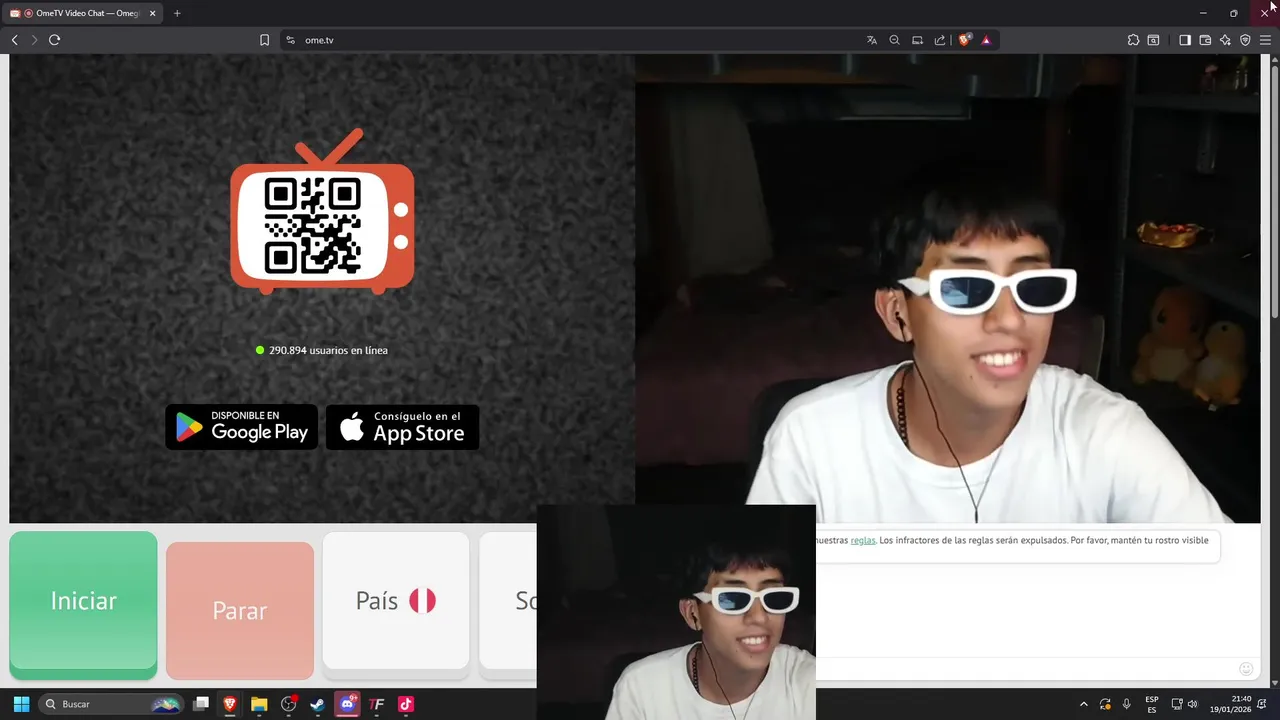Click the browser forward arrow

(34, 40)
